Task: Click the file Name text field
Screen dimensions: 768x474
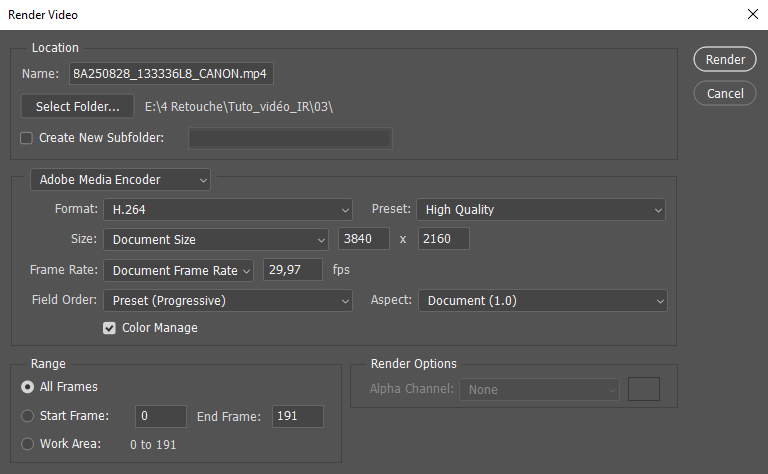Action: [171, 74]
